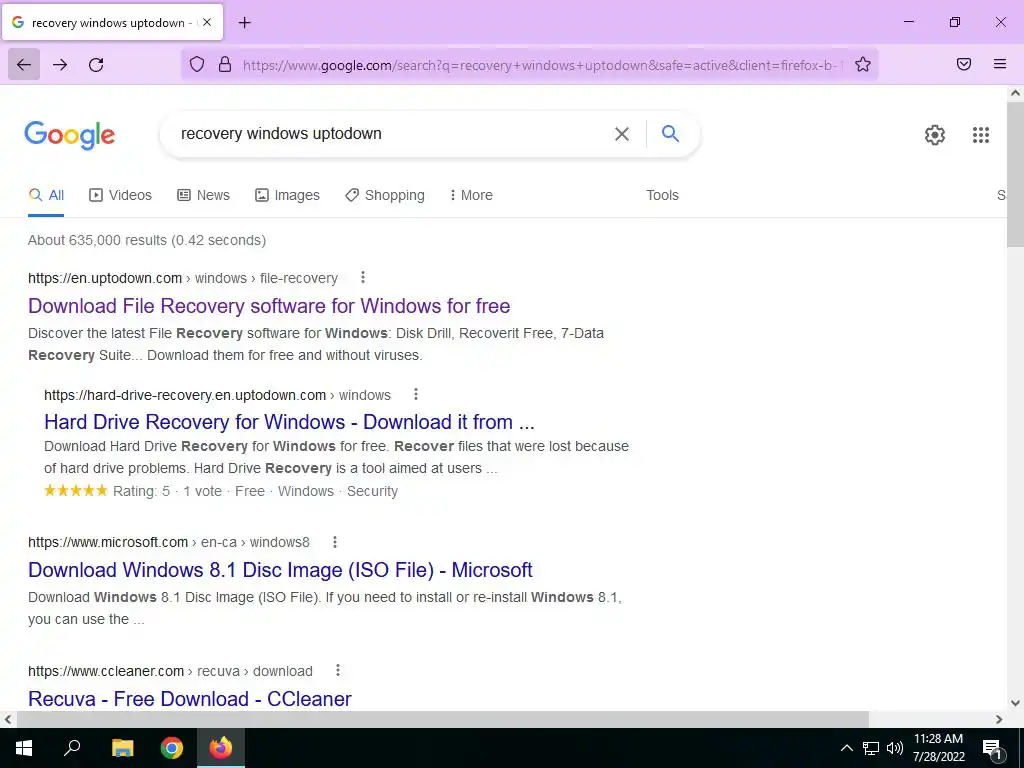
Task: Click the scroll up arrow
Action: (1015, 93)
